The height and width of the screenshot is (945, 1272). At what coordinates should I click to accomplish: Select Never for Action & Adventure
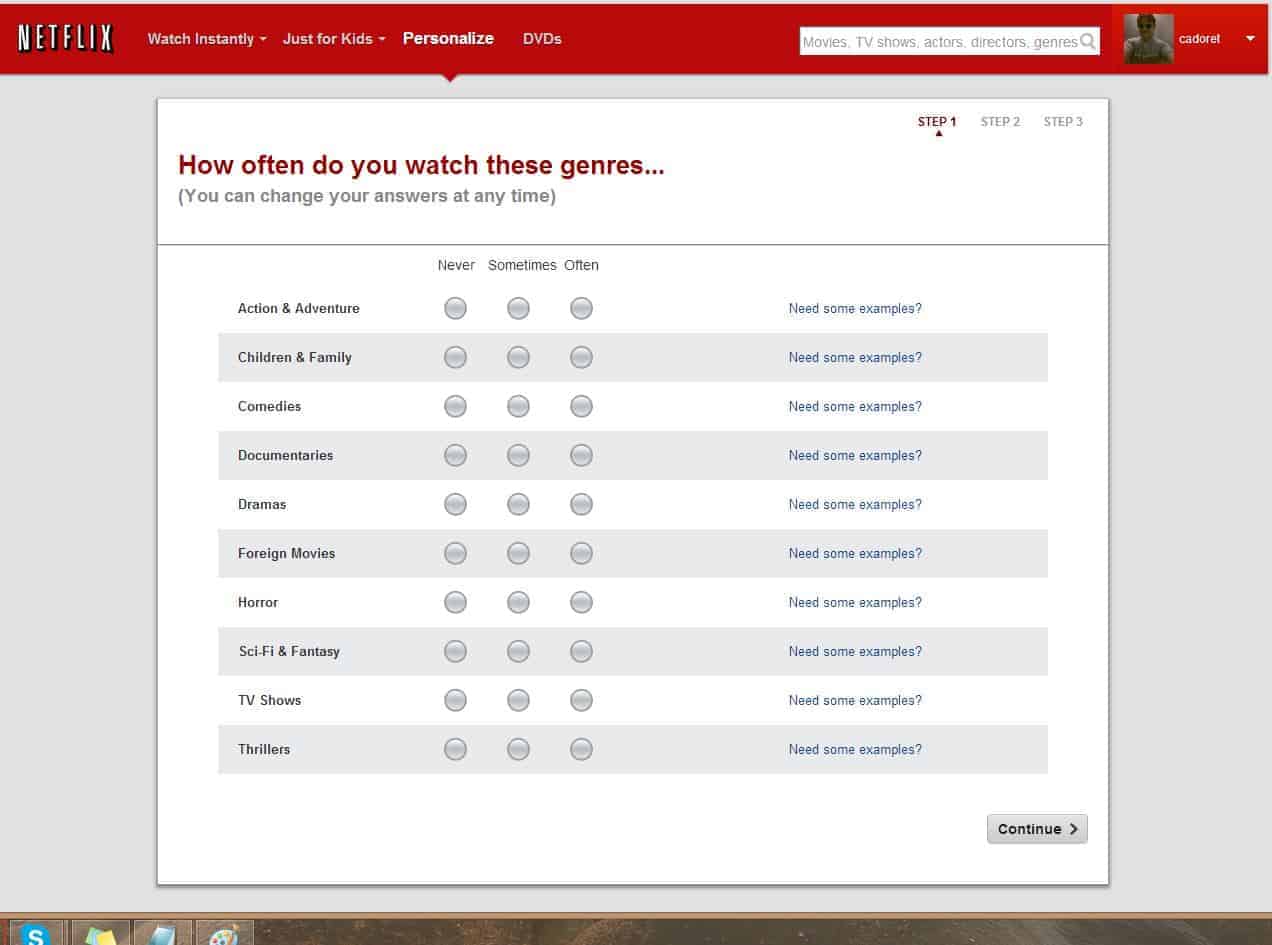pyautogui.click(x=455, y=308)
